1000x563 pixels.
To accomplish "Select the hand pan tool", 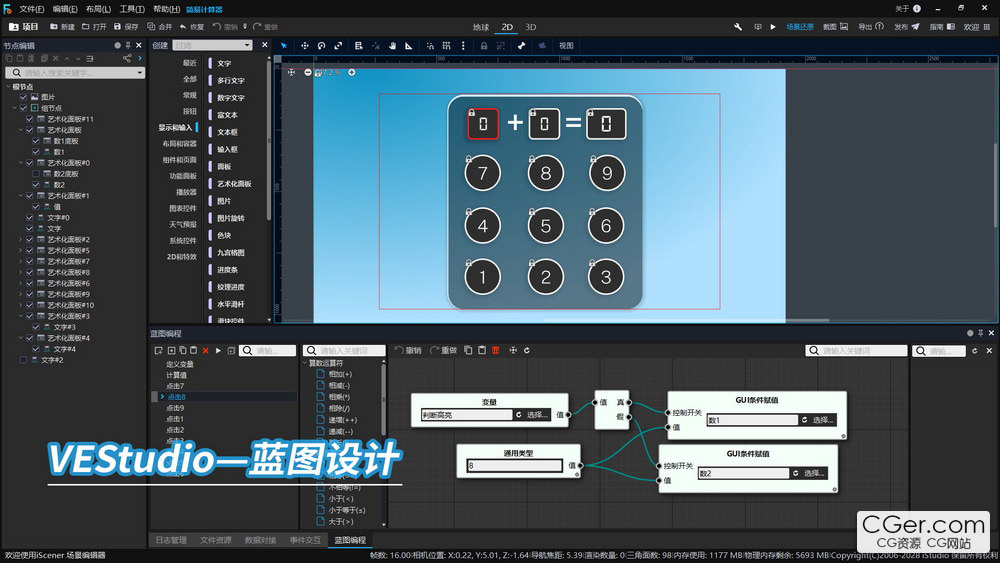I will [392, 46].
